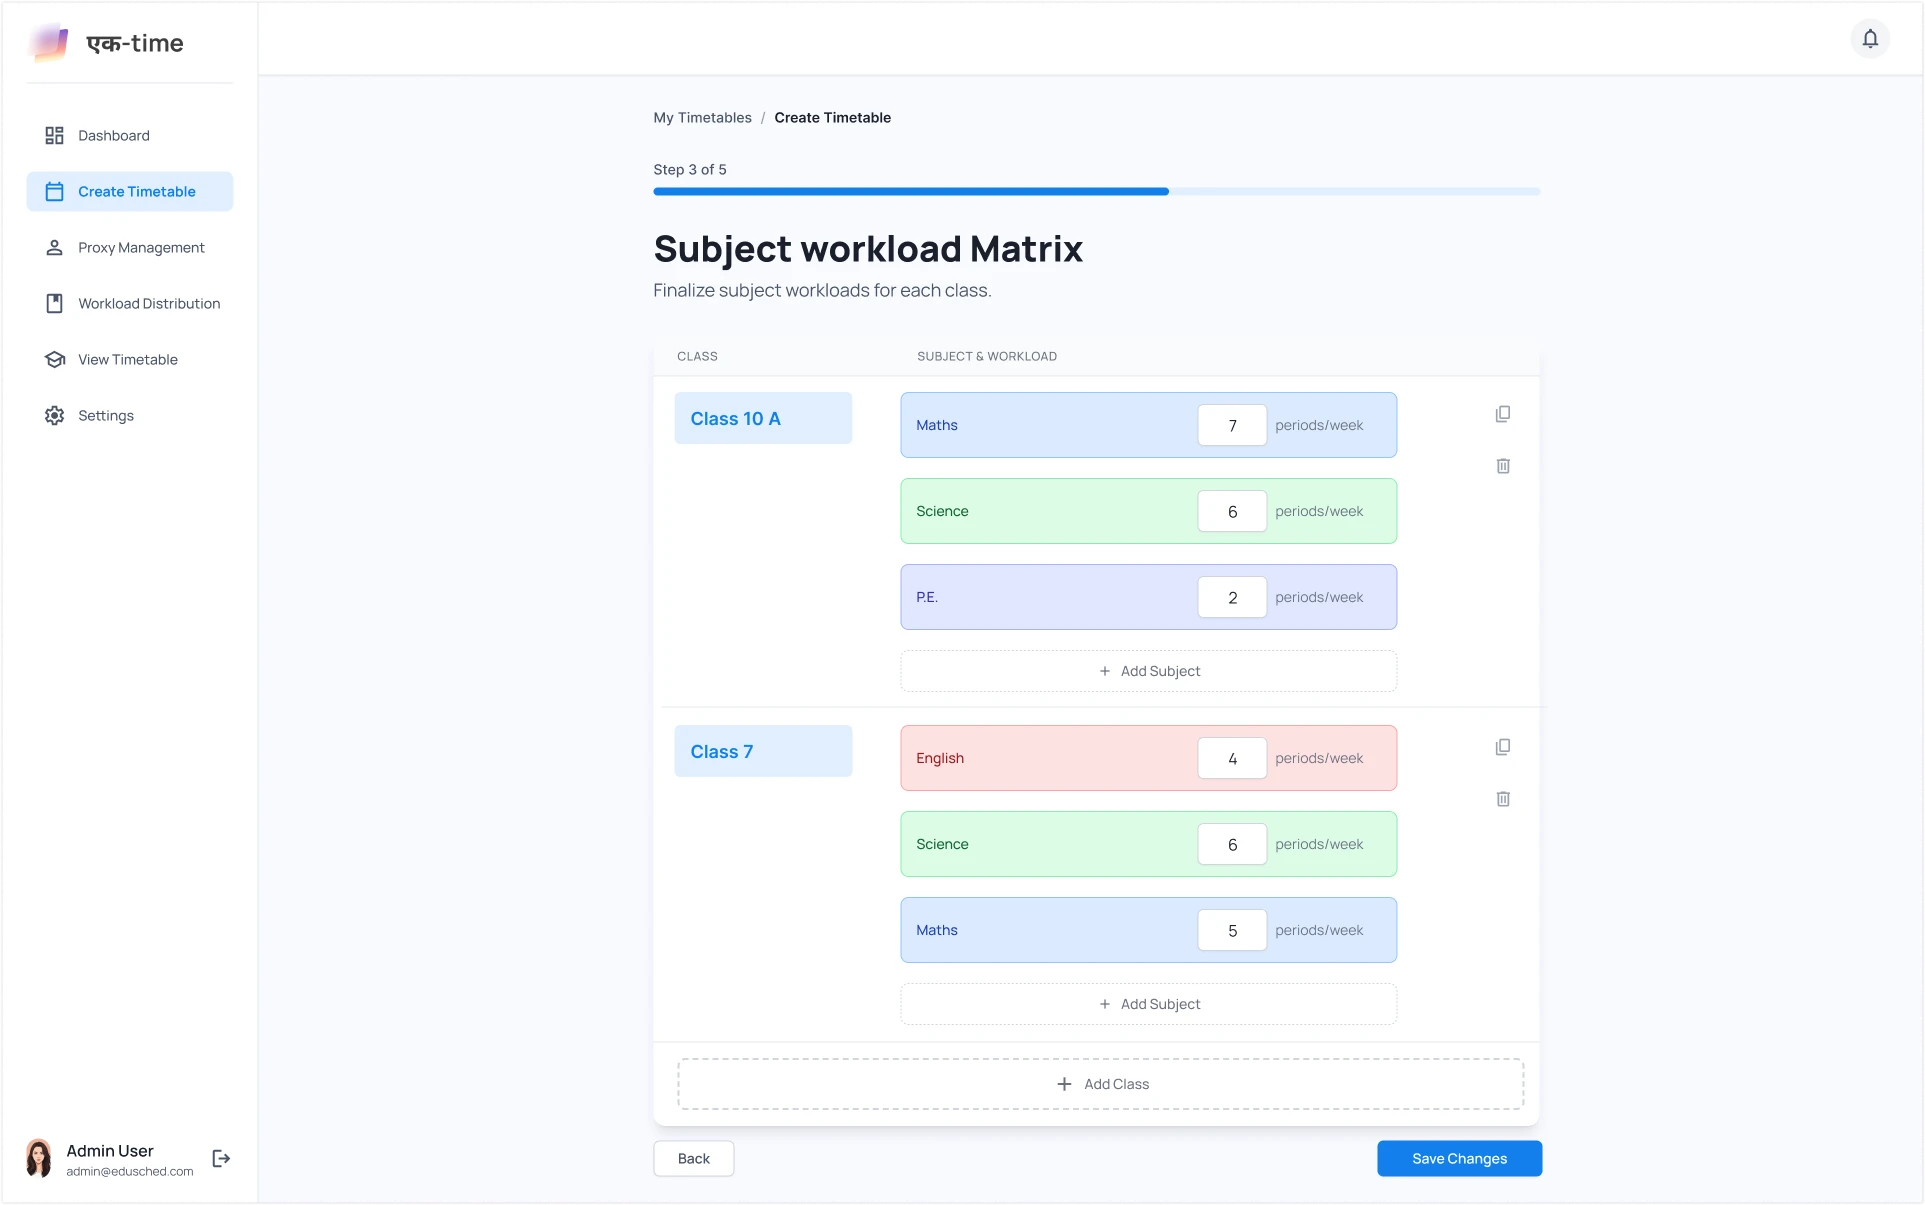This screenshot has height=1205, width=1925.
Task: Save Changes to the workload matrix
Action: pyautogui.click(x=1459, y=1158)
